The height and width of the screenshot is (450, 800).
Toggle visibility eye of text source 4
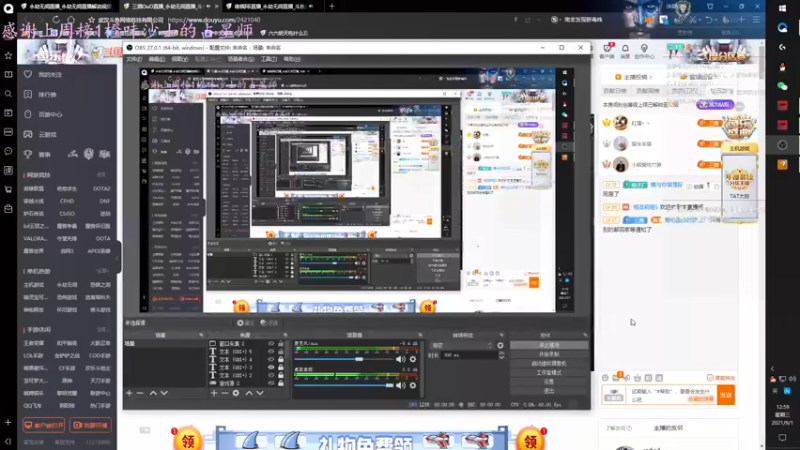point(271,359)
